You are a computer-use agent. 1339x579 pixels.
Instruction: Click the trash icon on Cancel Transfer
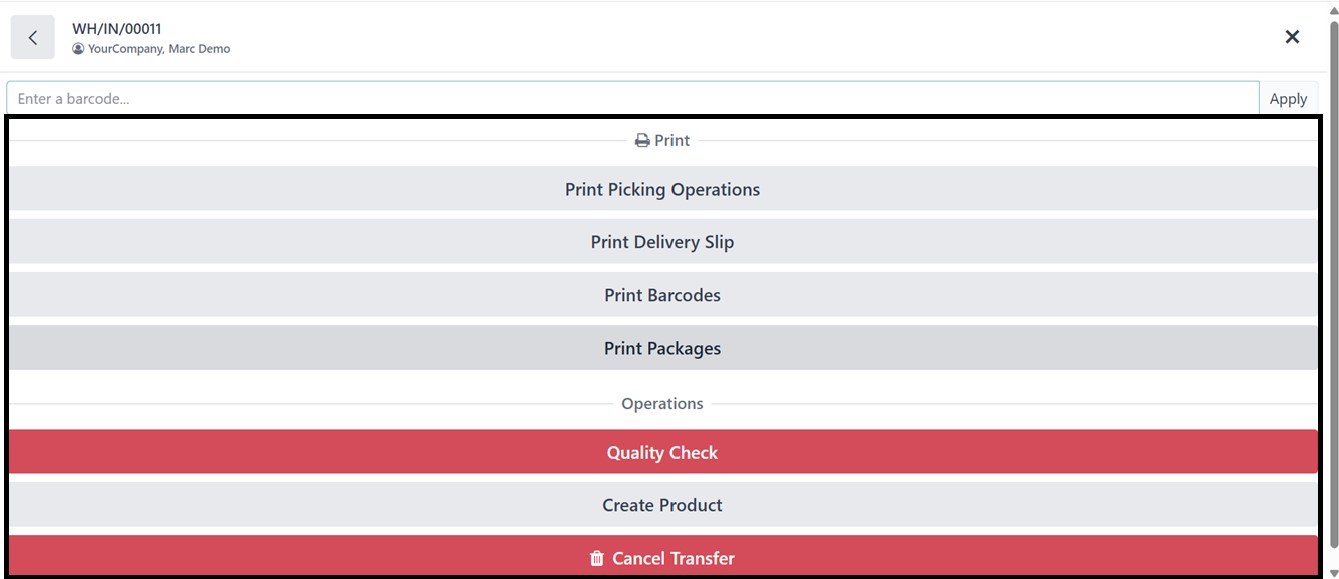tap(597, 558)
